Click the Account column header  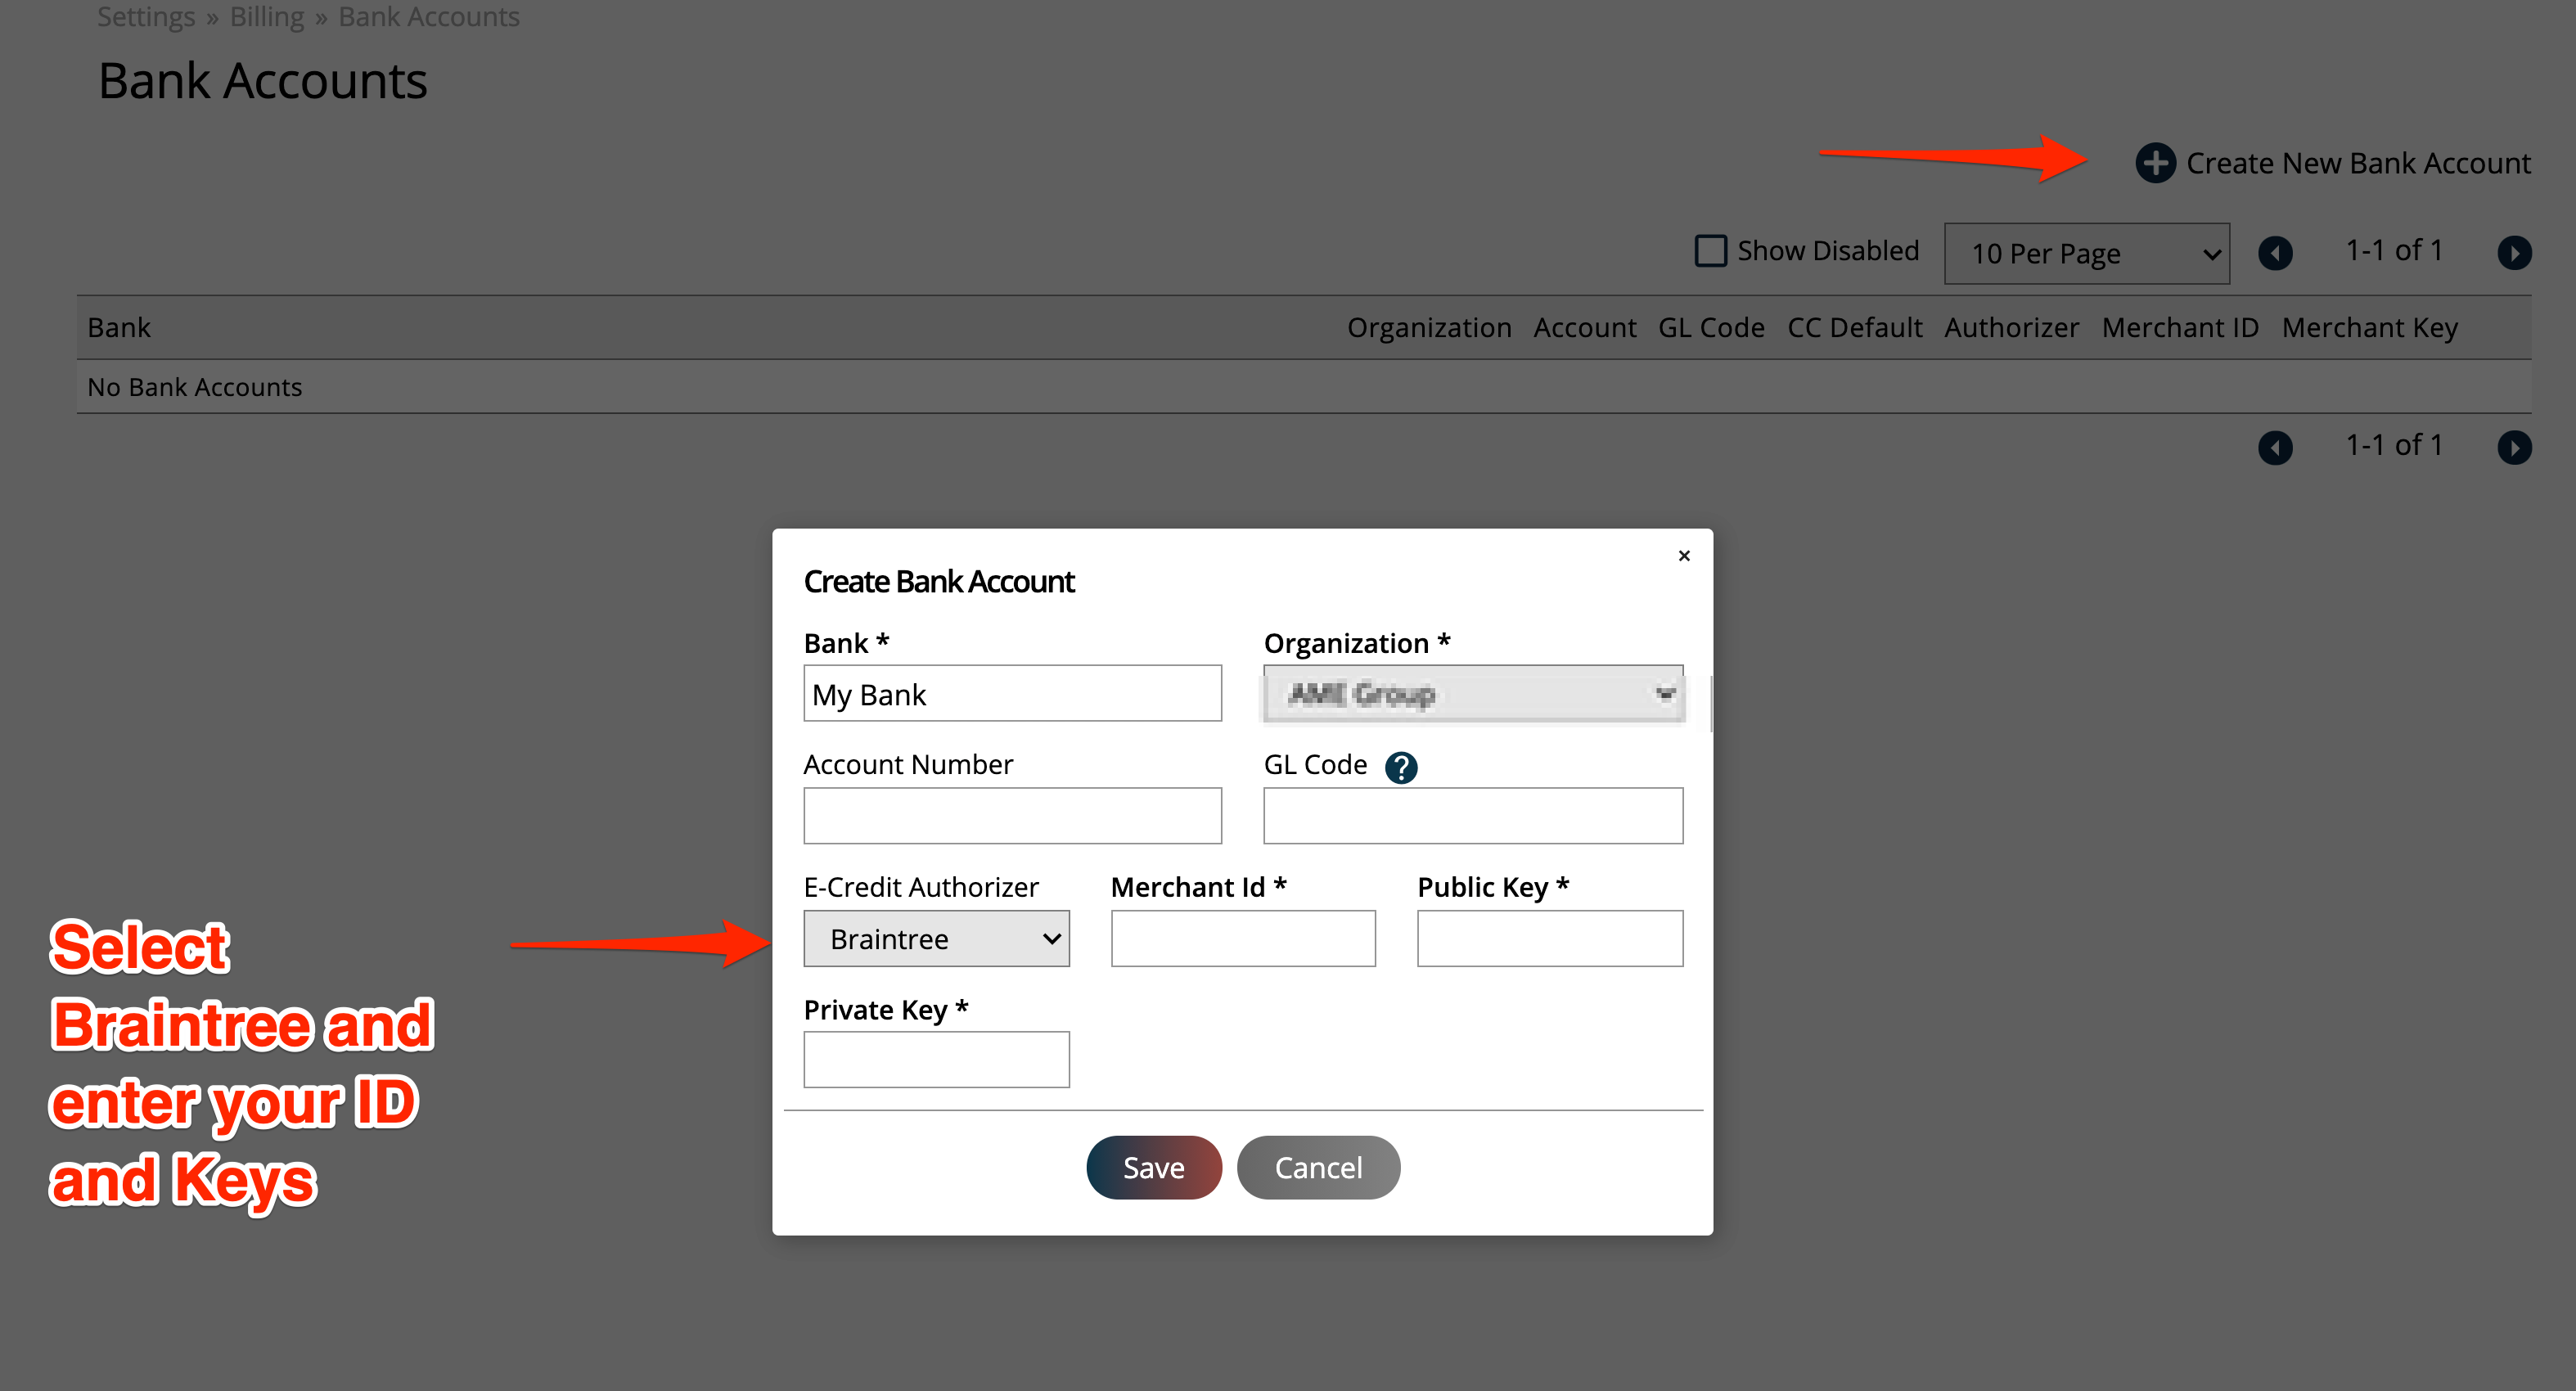1584,328
